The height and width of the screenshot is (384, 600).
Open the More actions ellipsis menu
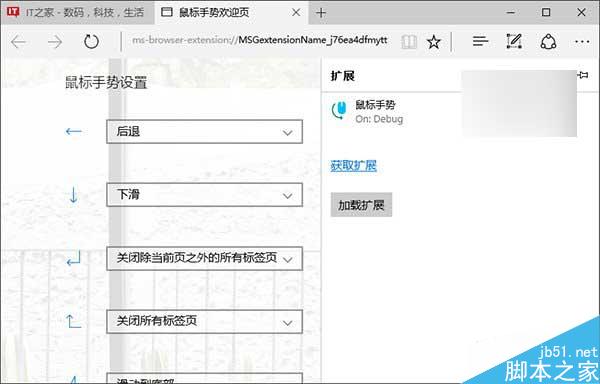(x=582, y=41)
